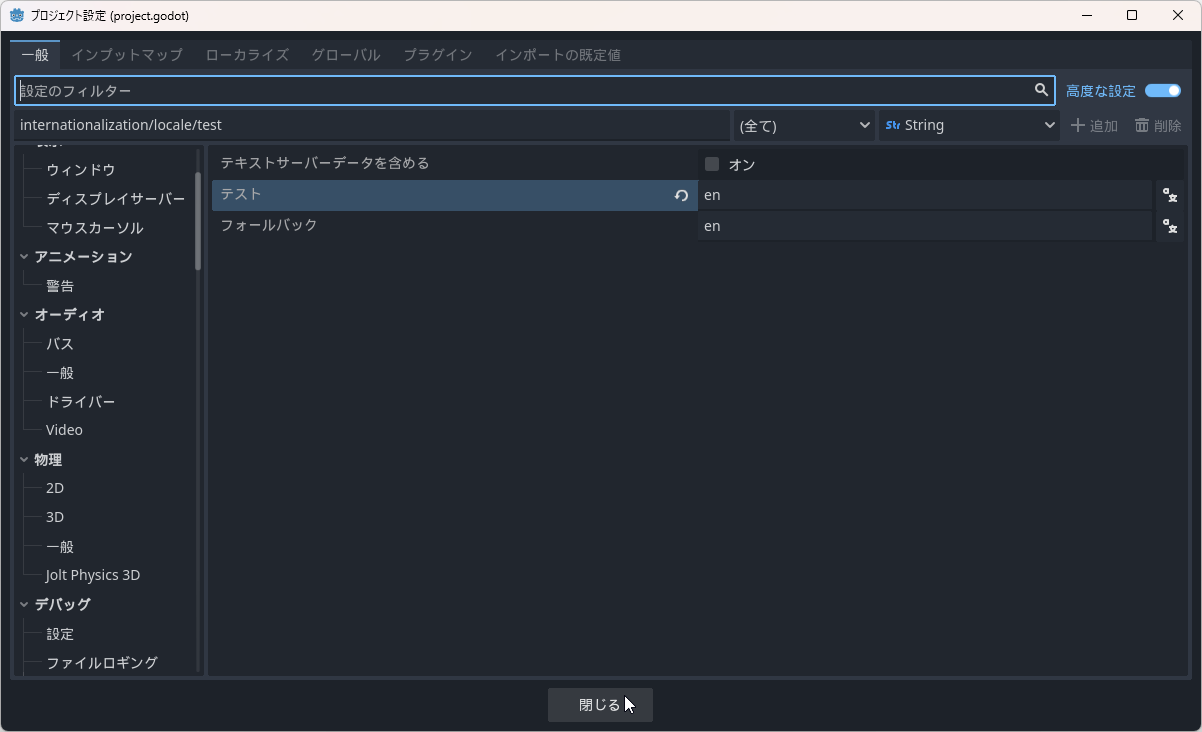Select Jolt Physics 3D in the tree

pyautogui.click(x=93, y=575)
